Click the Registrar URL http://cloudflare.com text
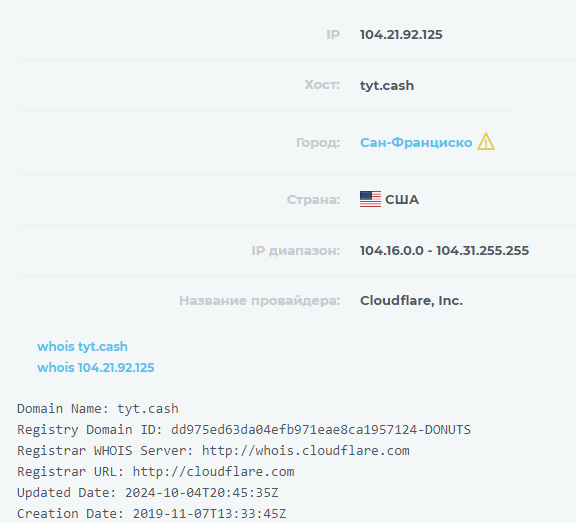576x523 pixels. click(x=213, y=471)
